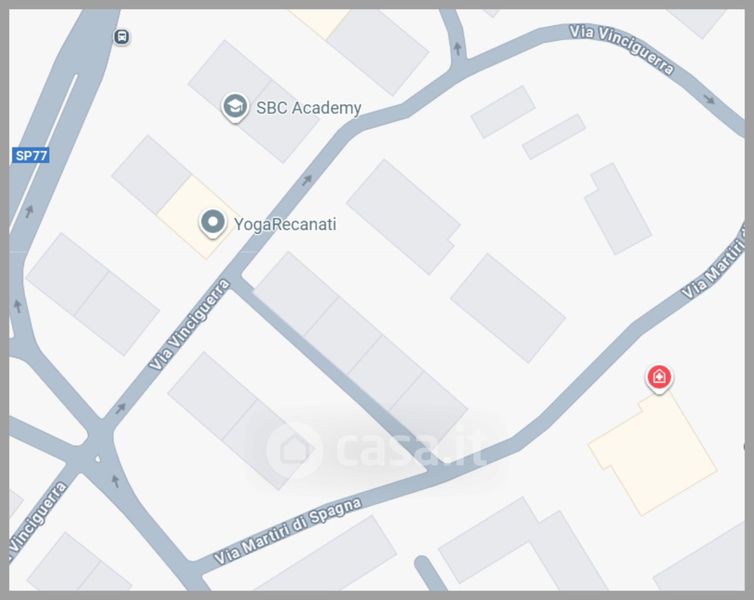Click the red hospital marker pin

click(x=659, y=378)
